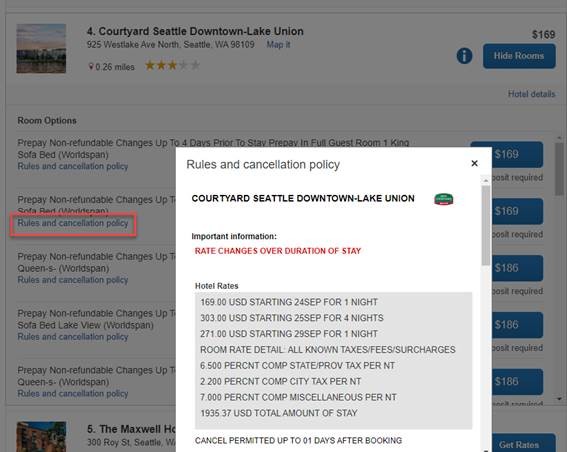This screenshot has height=452, width=567.
Task: Click the 'Important information:' label
Action: tap(234, 236)
